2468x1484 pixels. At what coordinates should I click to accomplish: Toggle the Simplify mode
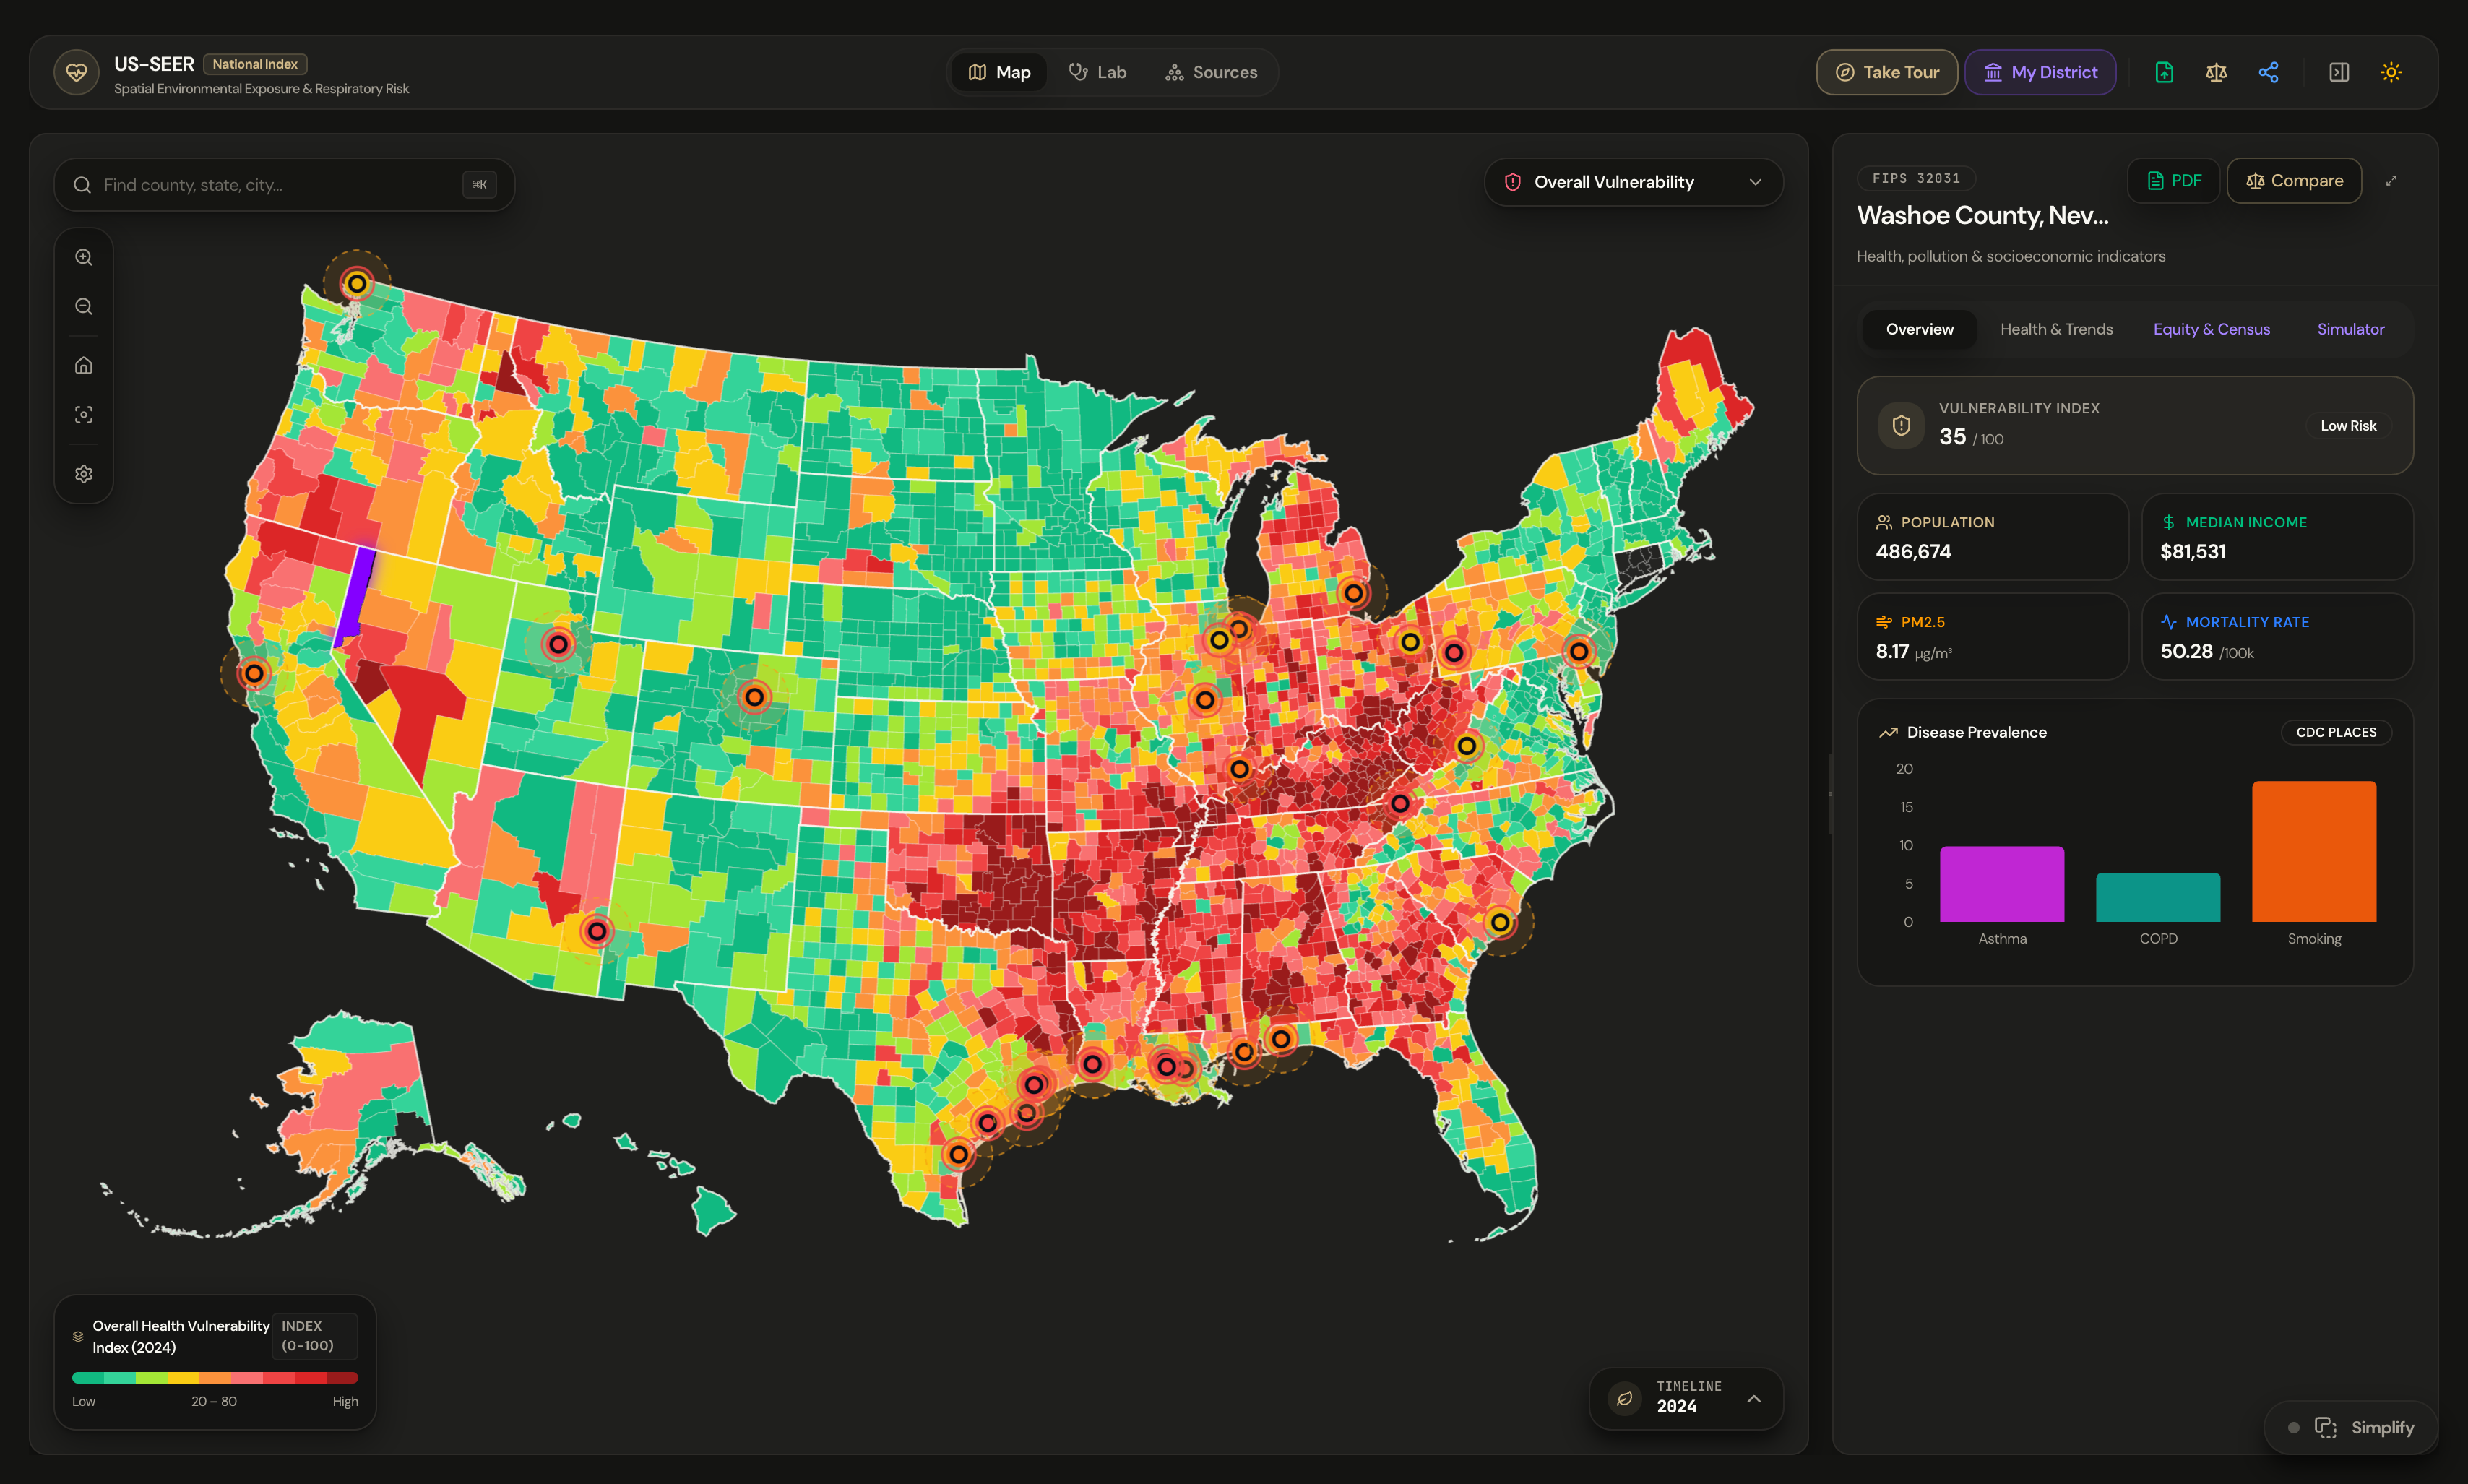click(x=2351, y=1427)
